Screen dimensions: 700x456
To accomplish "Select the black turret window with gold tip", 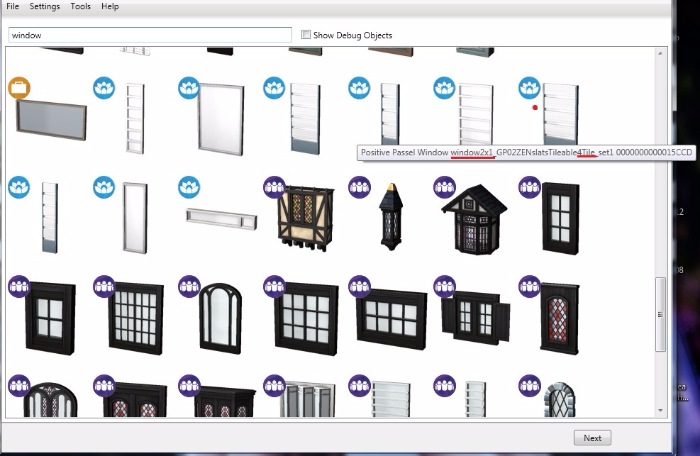I will tap(392, 217).
